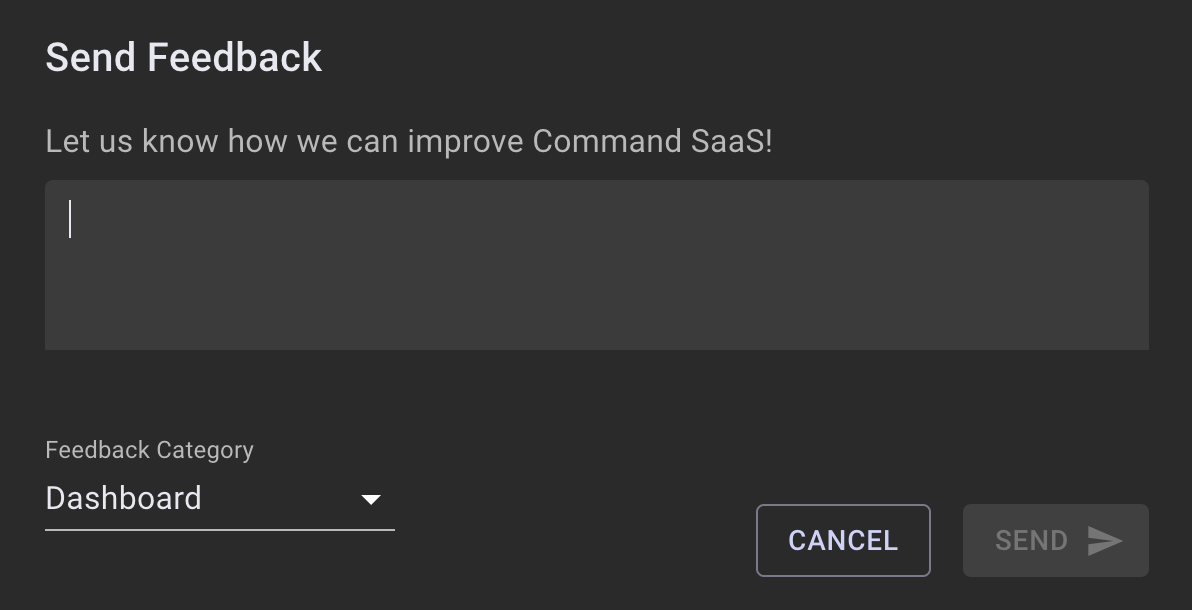Image resolution: width=1192 pixels, height=610 pixels.
Task: Click the paper plane send icon
Action: pos(1105,541)
